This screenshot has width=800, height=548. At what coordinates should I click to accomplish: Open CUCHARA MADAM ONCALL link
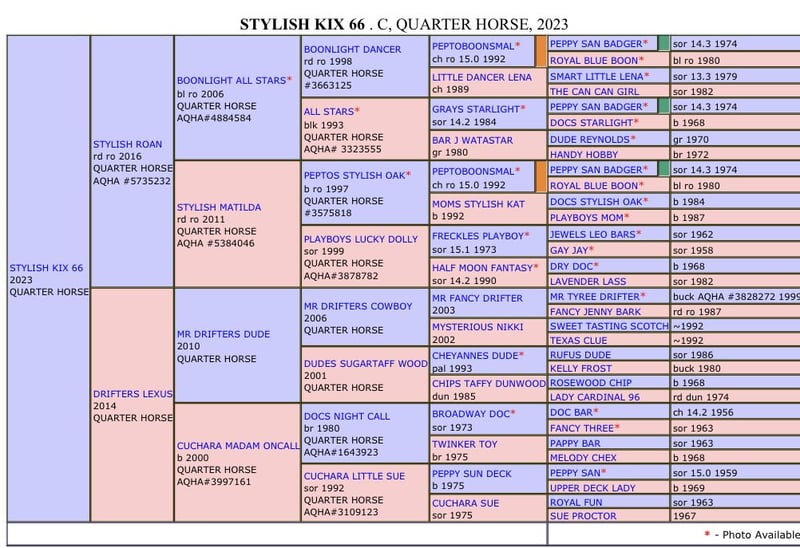pos(238,446)
